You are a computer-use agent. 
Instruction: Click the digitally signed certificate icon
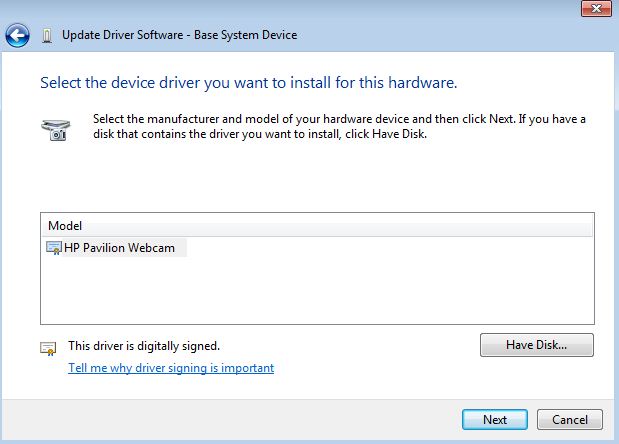pos(48,347)
